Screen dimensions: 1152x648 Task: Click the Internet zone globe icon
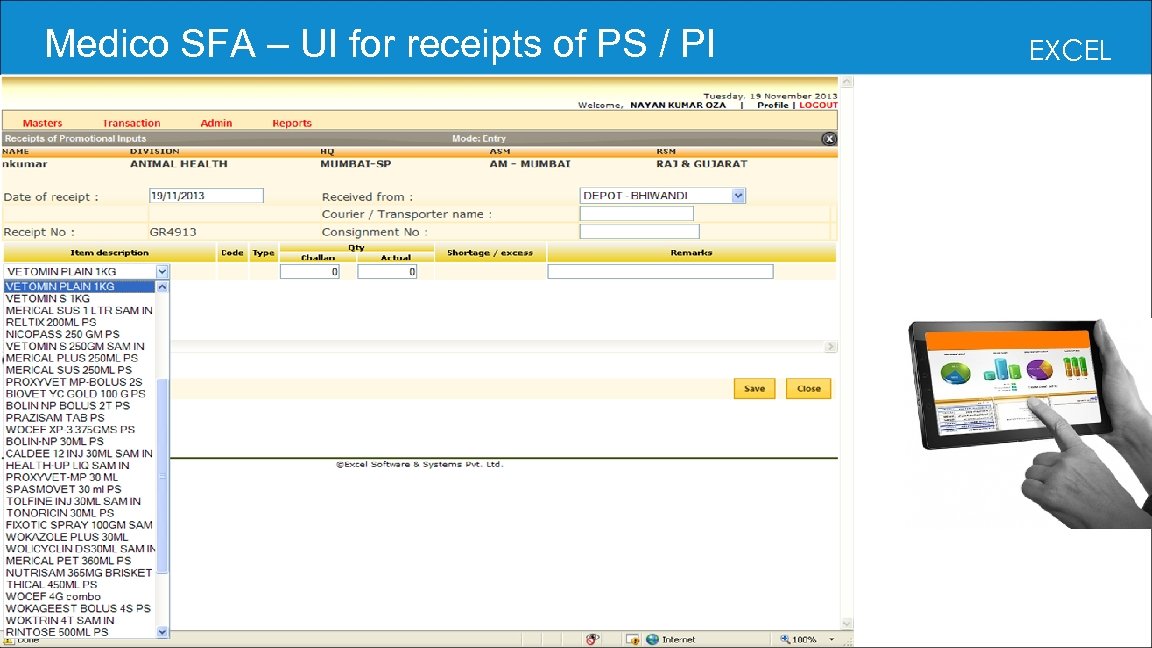tap(652, 638)
